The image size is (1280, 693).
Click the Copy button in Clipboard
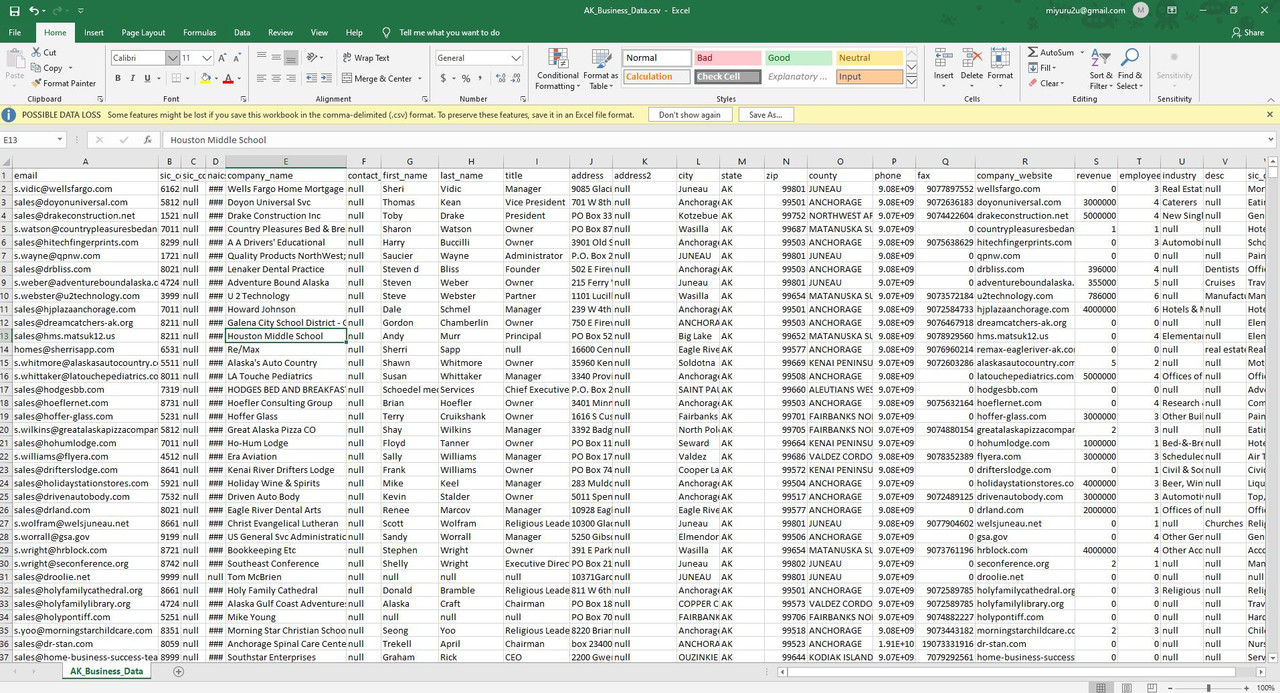point(46,68)
